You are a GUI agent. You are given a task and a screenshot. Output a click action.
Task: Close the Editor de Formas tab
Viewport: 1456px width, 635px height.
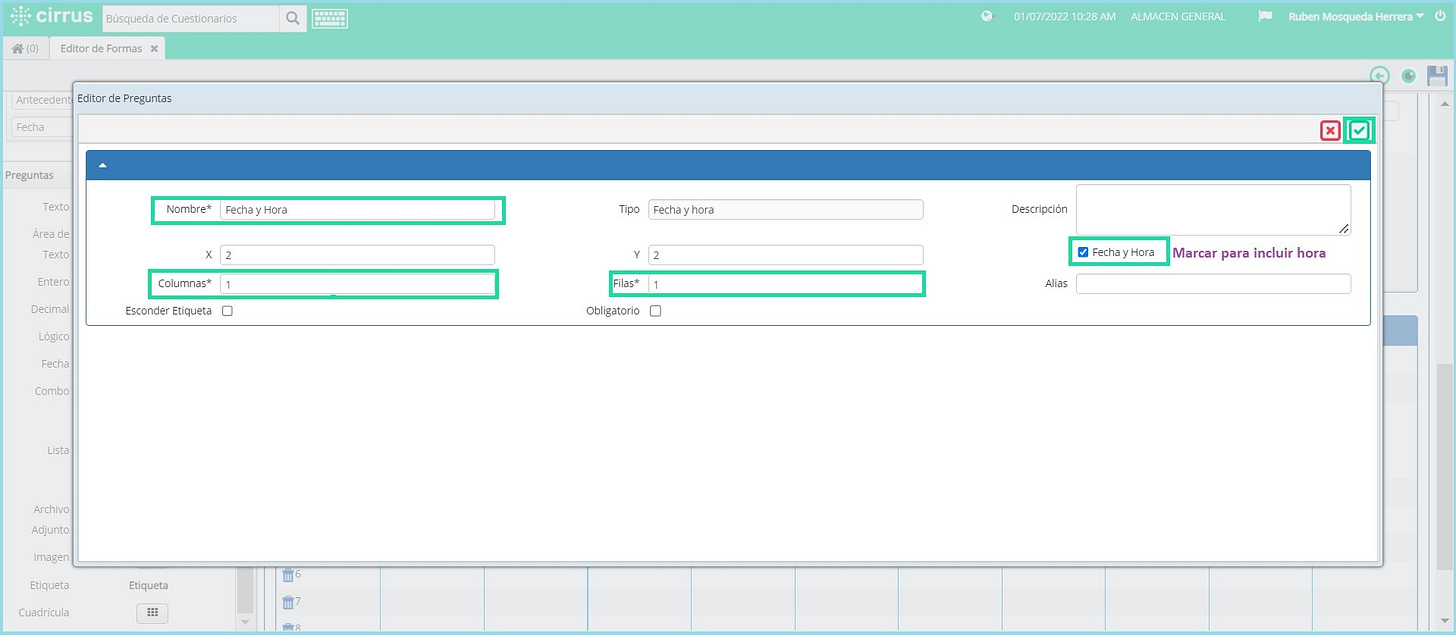[x=154, y=48]
